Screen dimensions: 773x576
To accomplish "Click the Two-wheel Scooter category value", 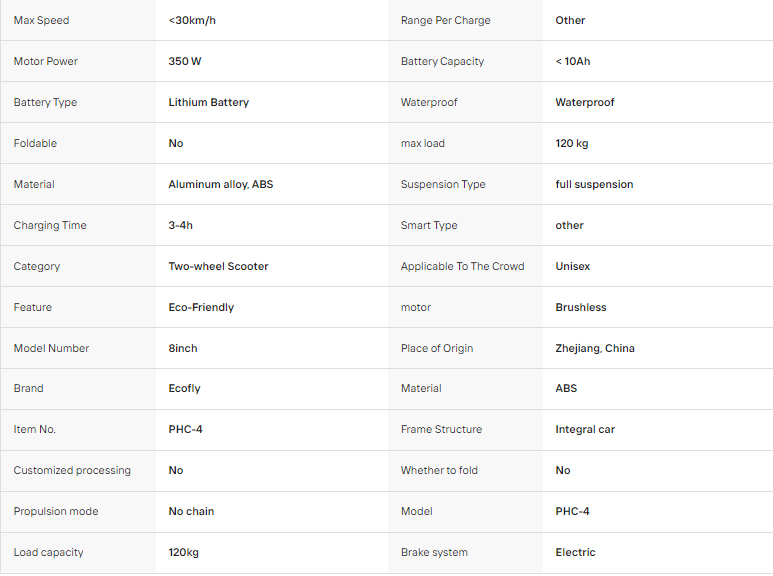I will (x=218, y=266).
